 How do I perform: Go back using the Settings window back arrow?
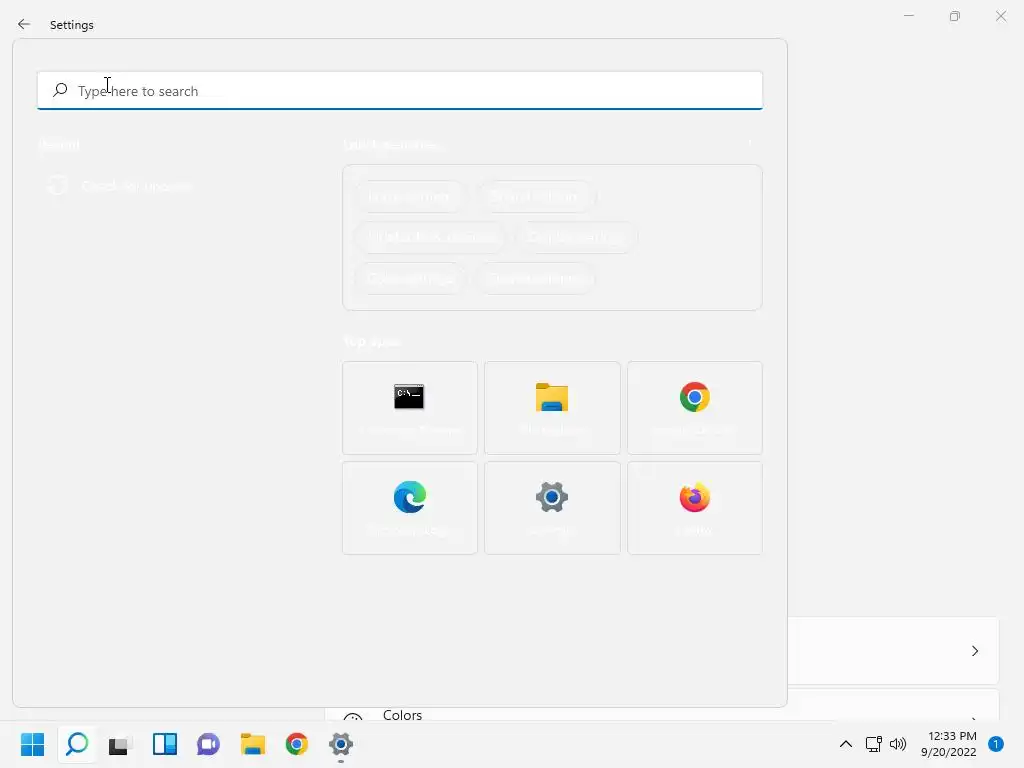24,24
